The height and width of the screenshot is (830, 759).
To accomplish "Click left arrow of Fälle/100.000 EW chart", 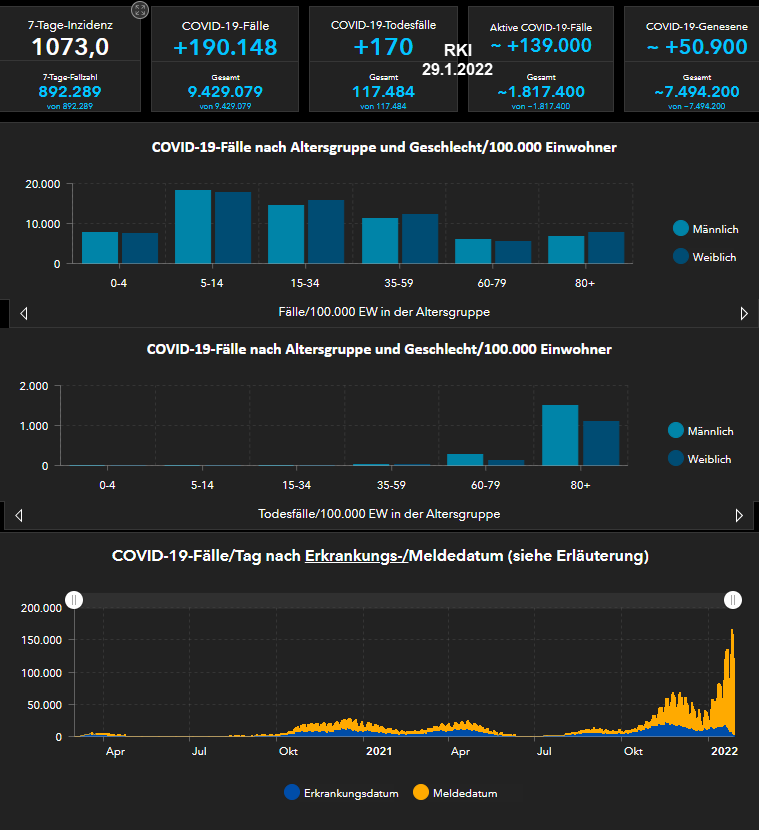I will pyautogui.click(x=23, y=313).
